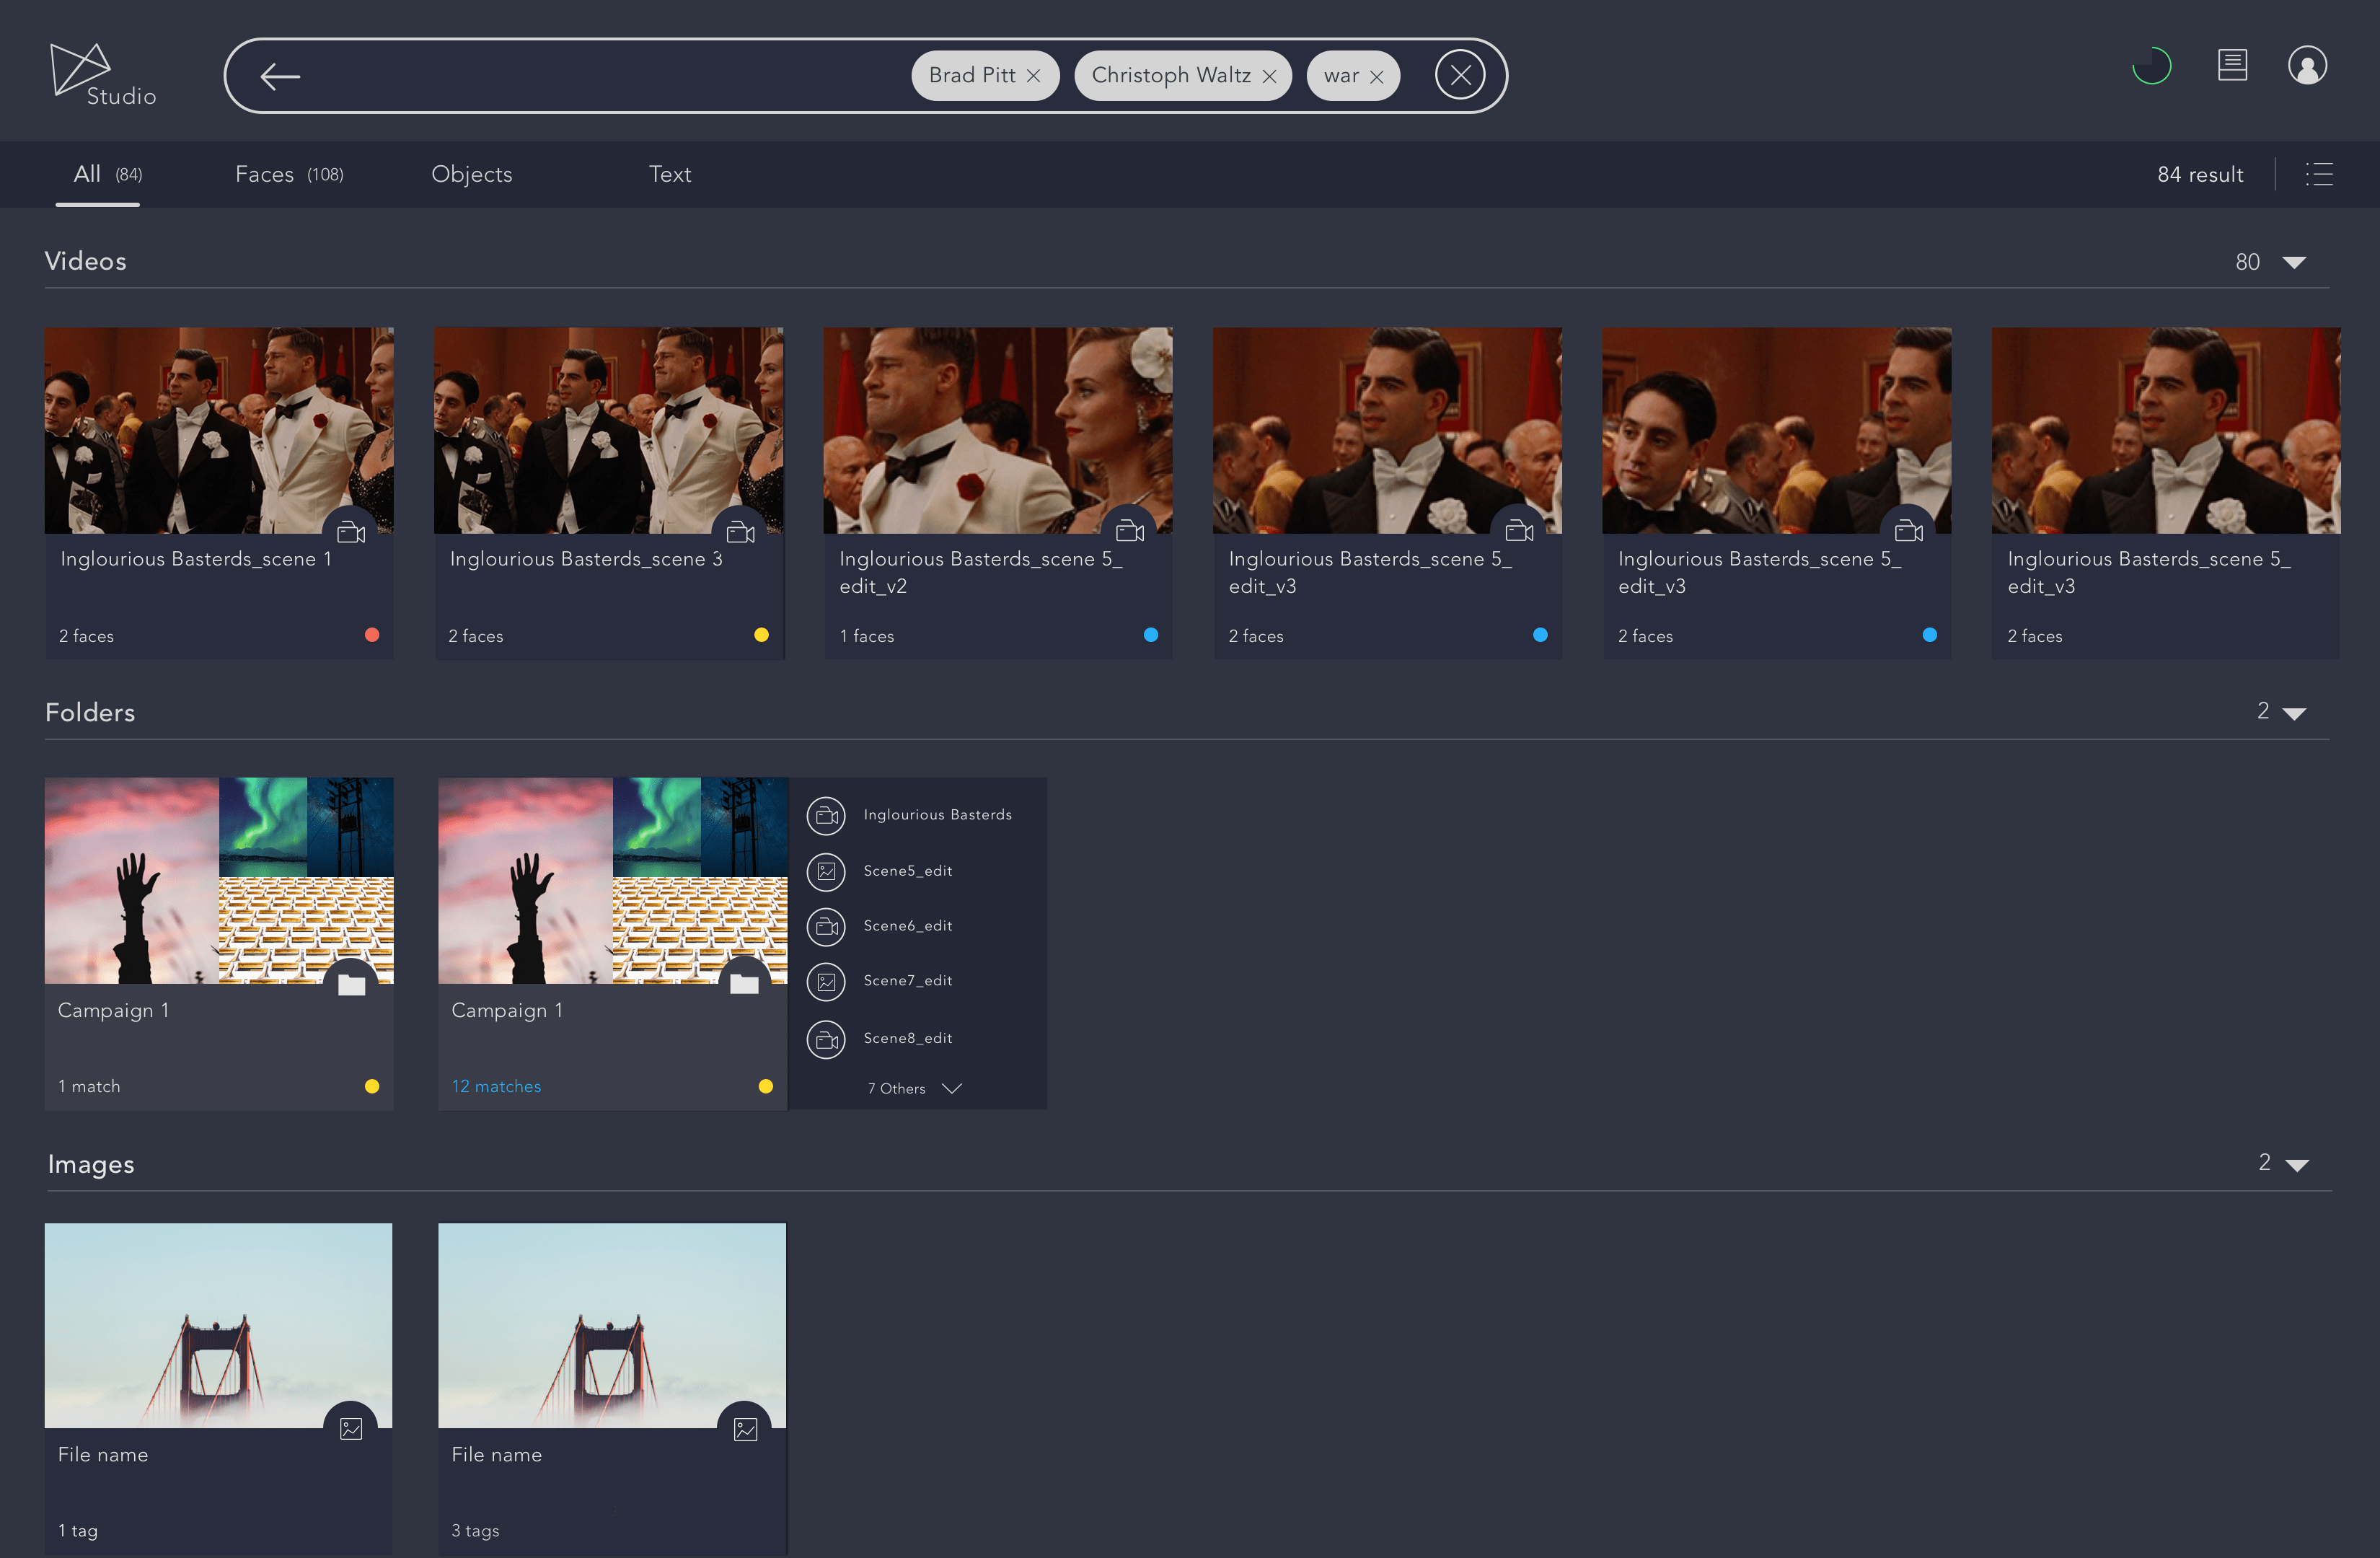Switch to the Text tab

(670, 174)
